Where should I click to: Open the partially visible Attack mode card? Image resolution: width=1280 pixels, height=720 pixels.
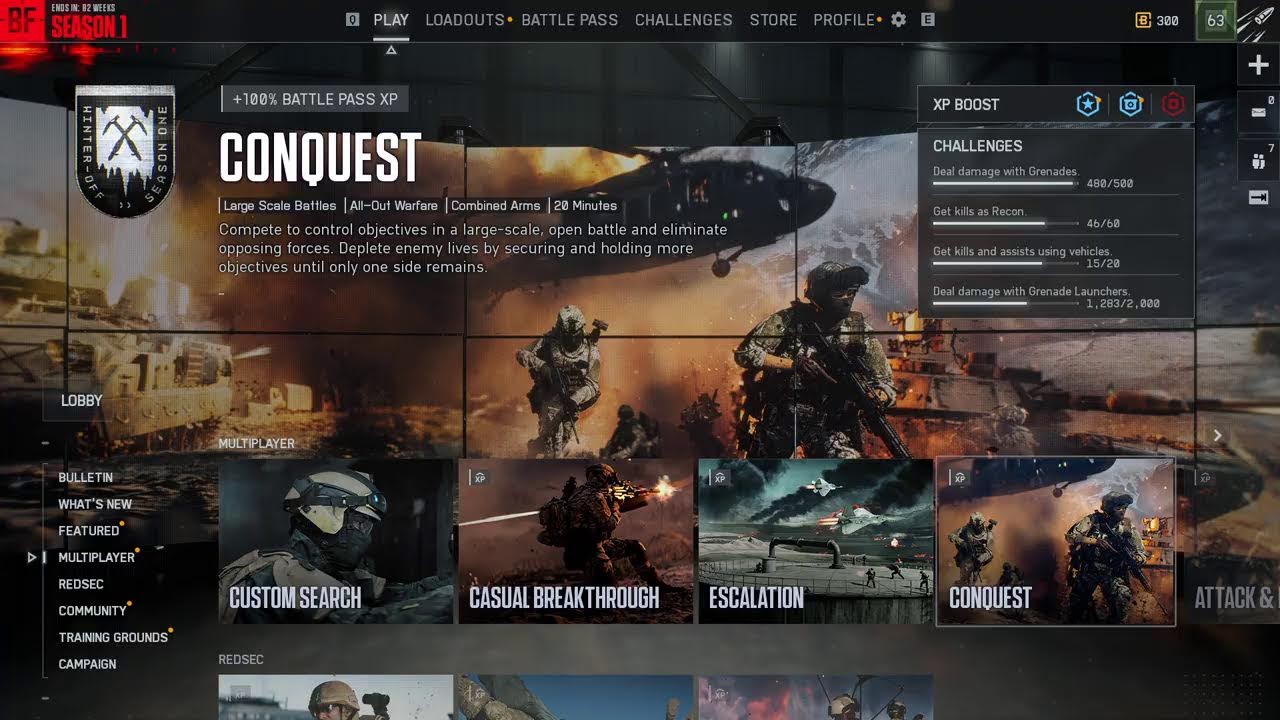tap(1231, 541)
